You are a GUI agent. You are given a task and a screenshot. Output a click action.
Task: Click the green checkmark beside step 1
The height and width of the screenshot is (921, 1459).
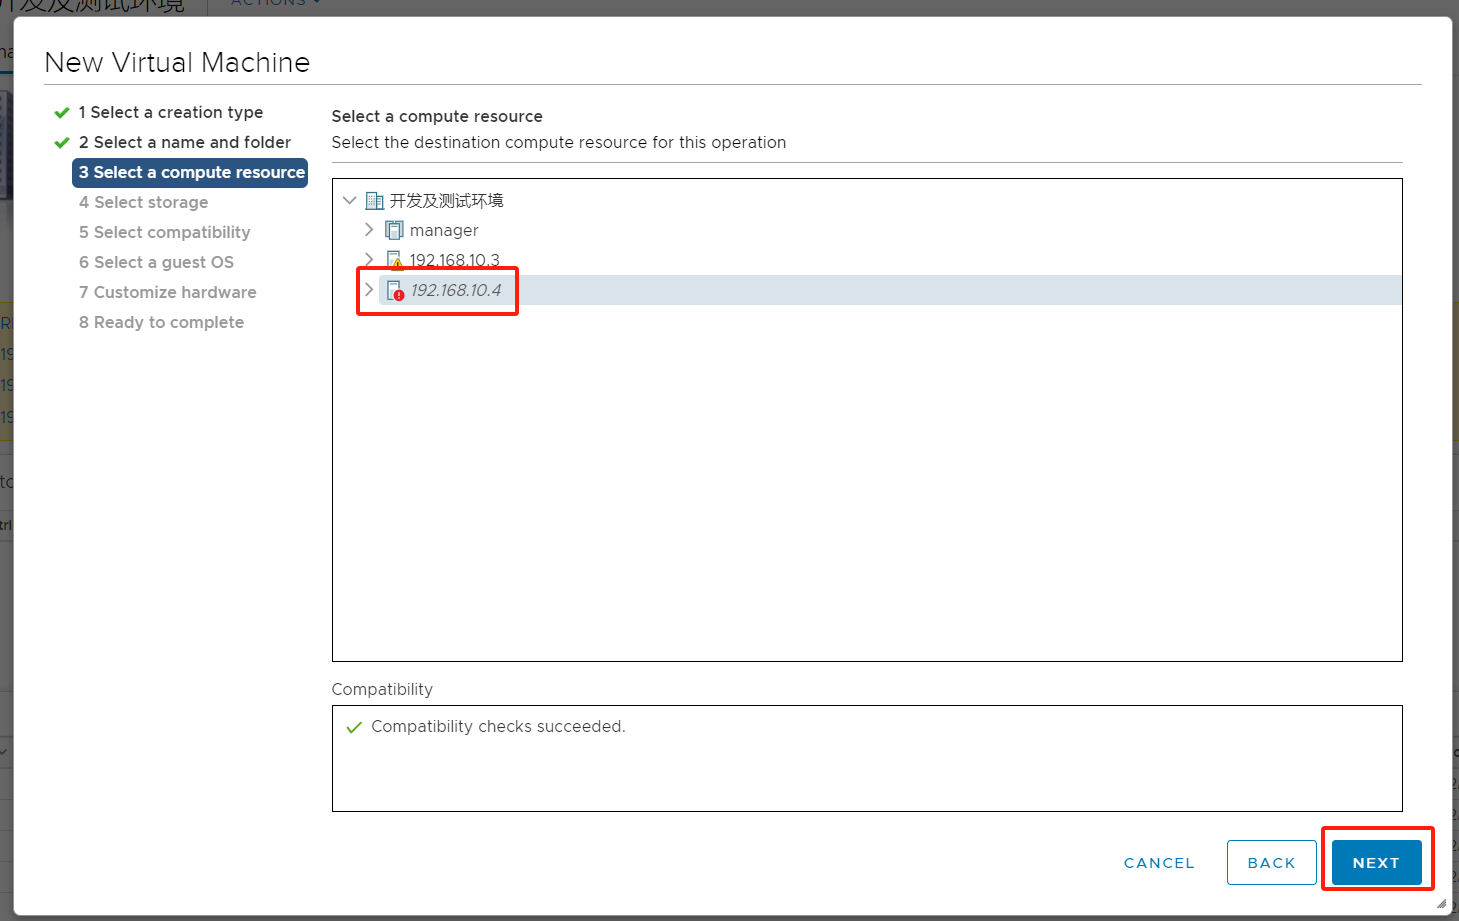pos(62,113)
